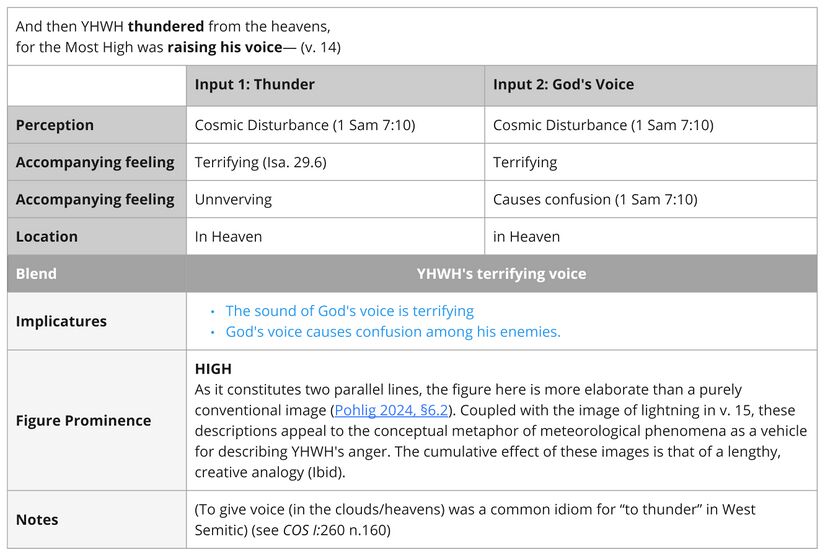Click the bullet about confusion among his enemies
Viewport: 825px width, 557px height.
coord(392,332)
